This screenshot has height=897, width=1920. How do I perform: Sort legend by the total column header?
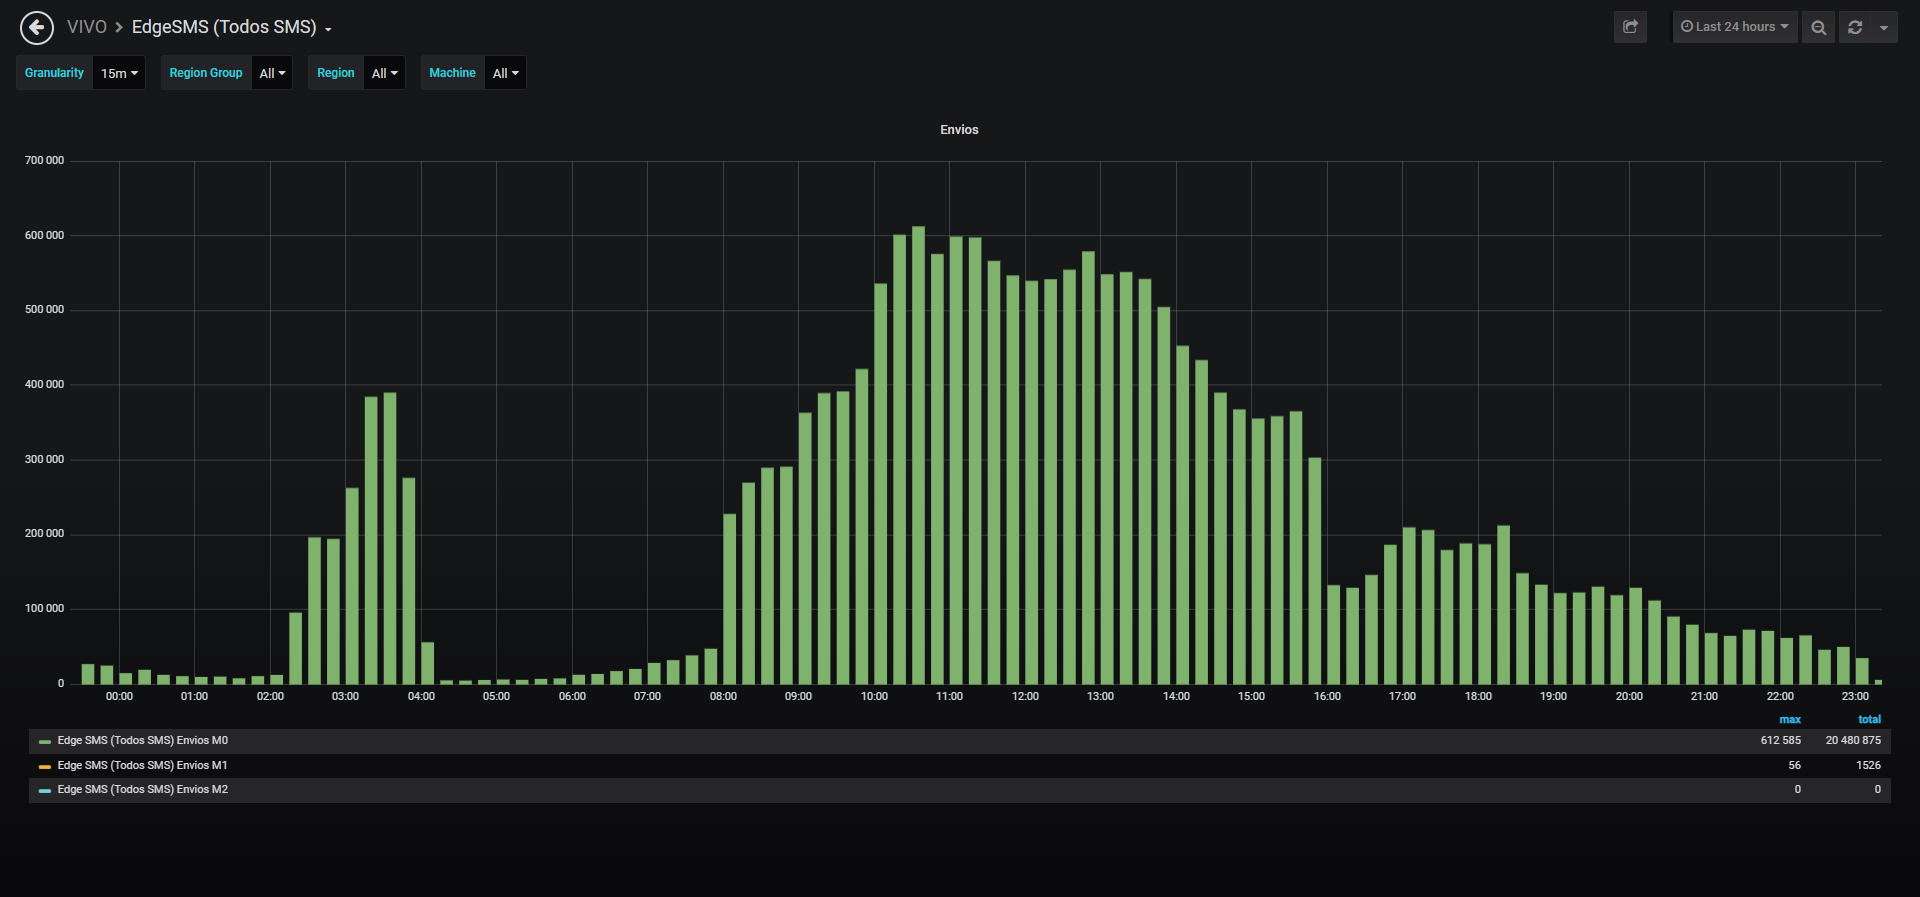click(1869, 720)
